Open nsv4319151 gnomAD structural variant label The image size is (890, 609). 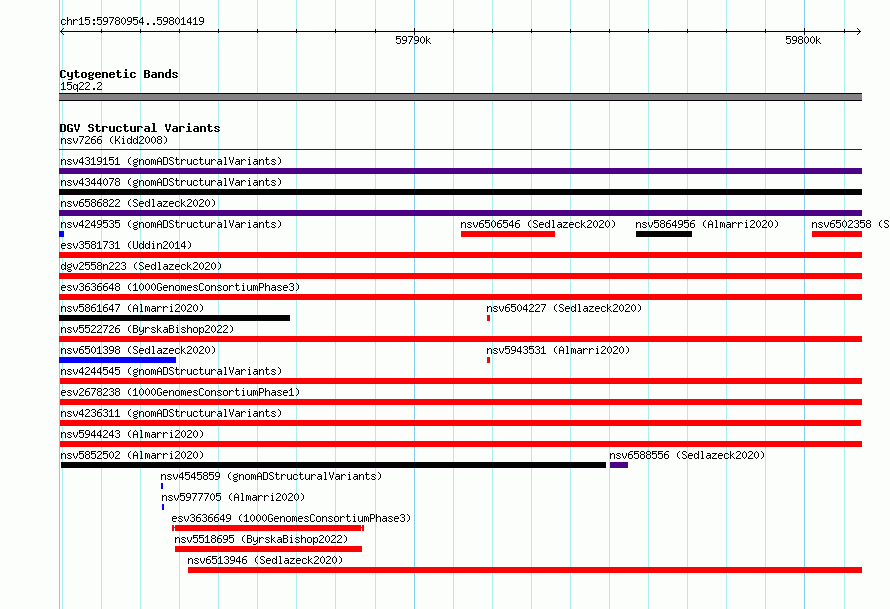pyautogui.click(x=171, y=161)
